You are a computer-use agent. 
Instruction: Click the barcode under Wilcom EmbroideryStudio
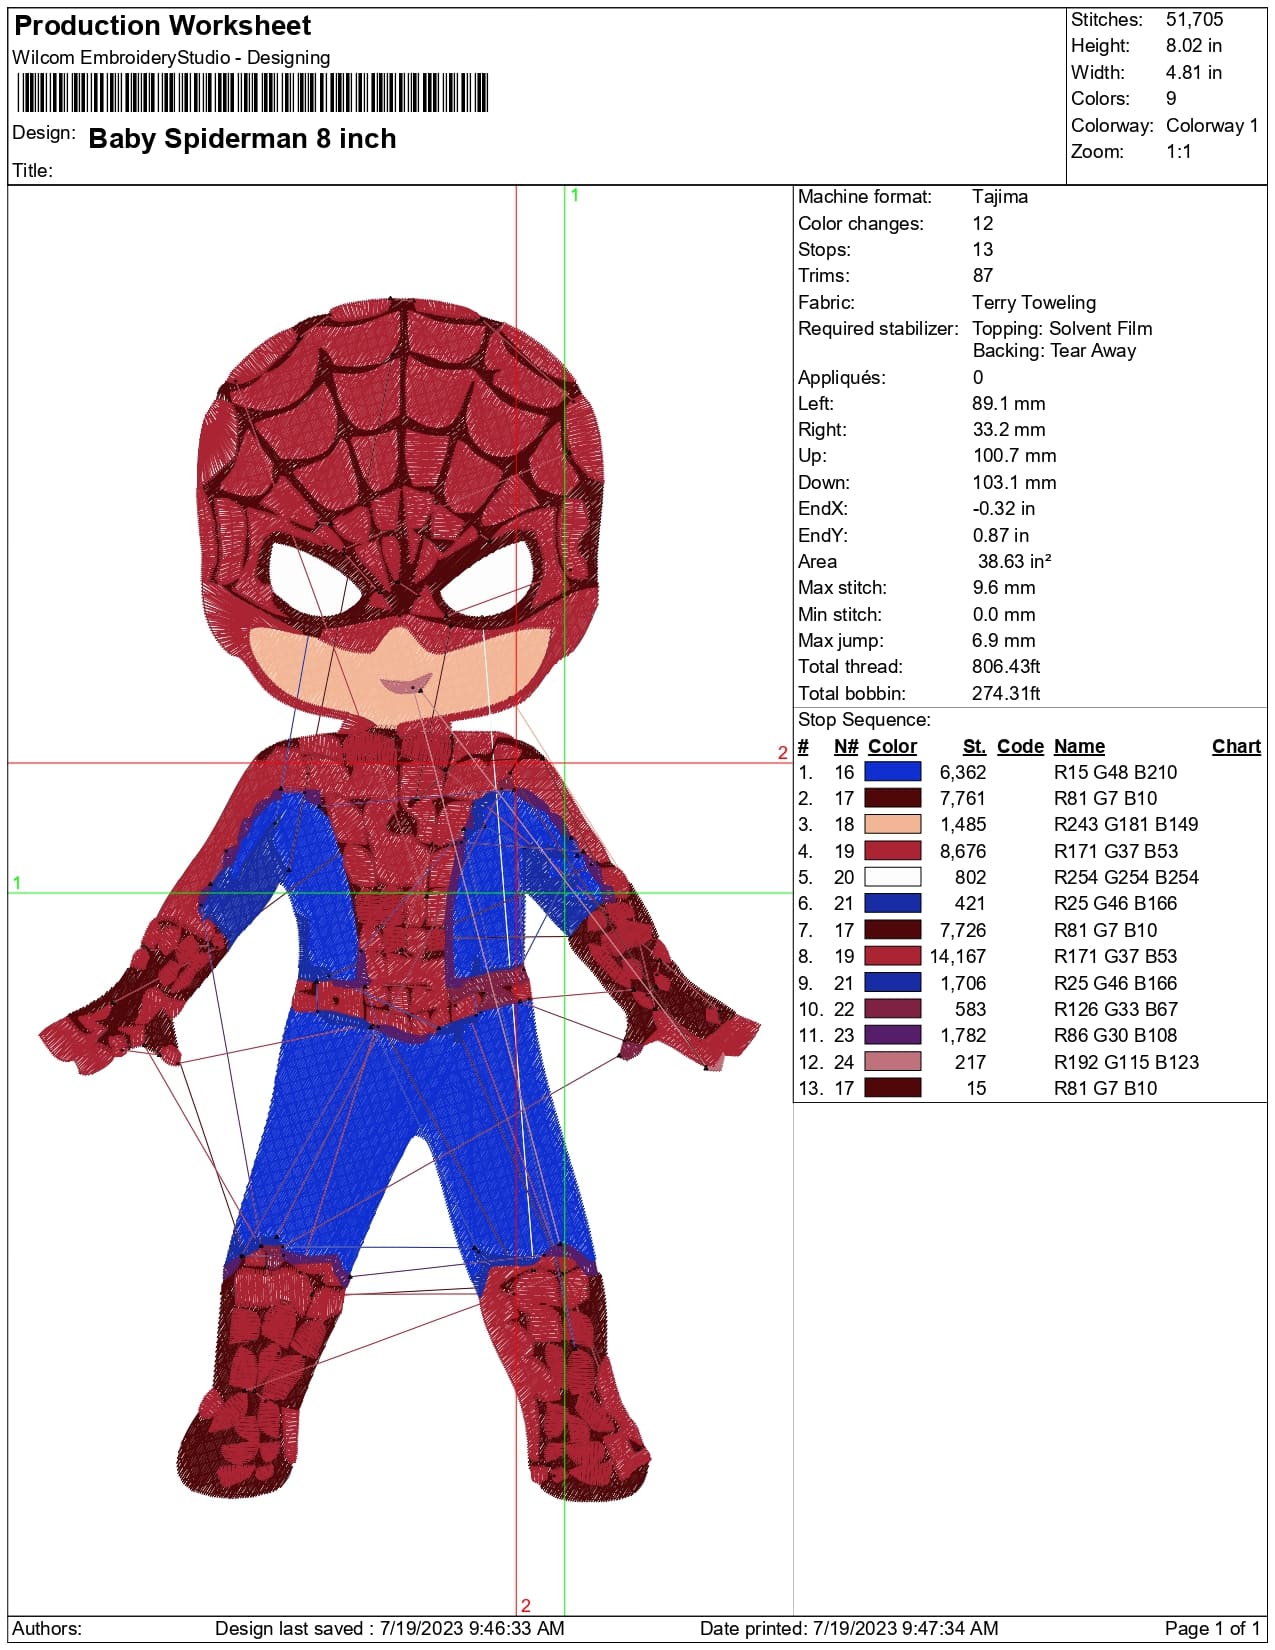(253, 92)
